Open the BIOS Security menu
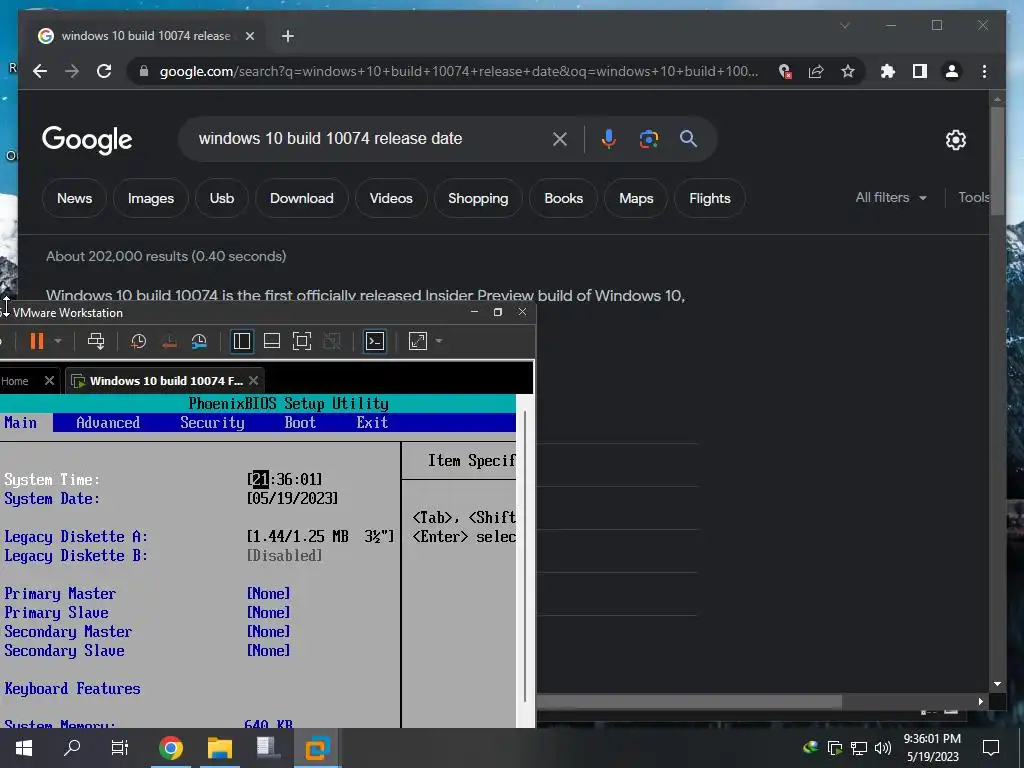The width and height of the screenshot is (1024, 768). pos(212,423)
